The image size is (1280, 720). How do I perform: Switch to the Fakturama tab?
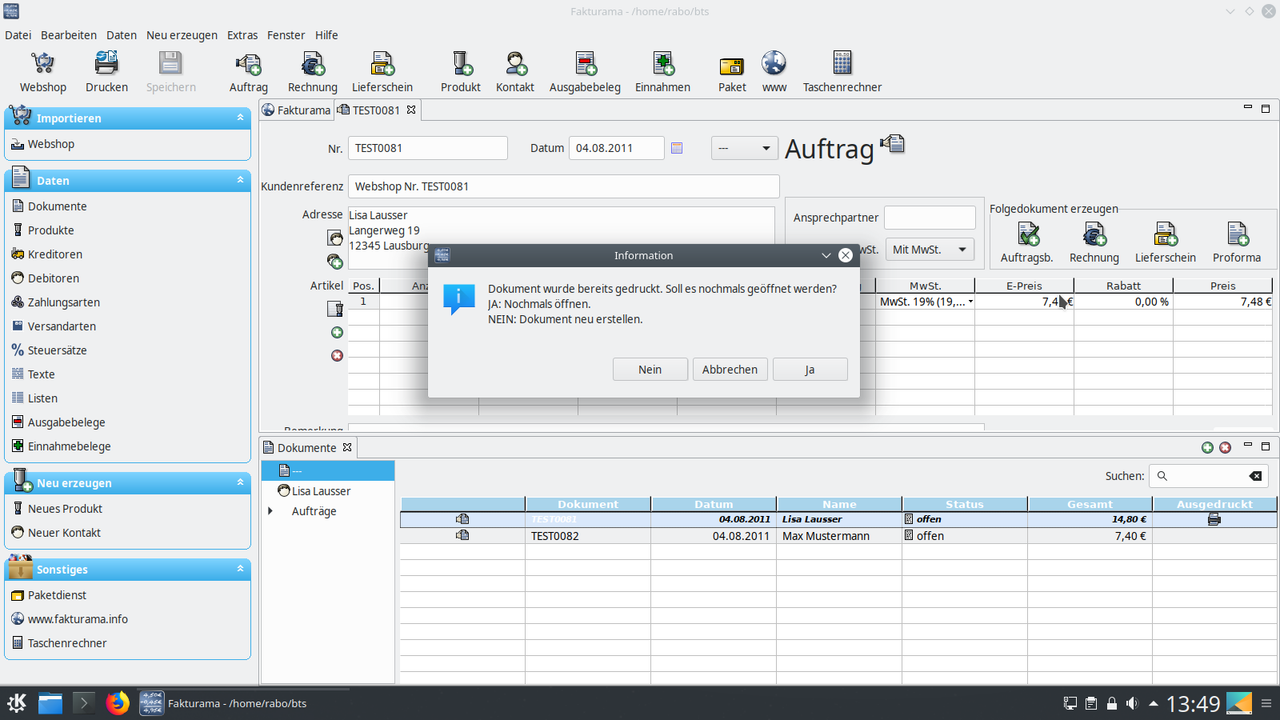pyautogui.click(x=296, y=110)
